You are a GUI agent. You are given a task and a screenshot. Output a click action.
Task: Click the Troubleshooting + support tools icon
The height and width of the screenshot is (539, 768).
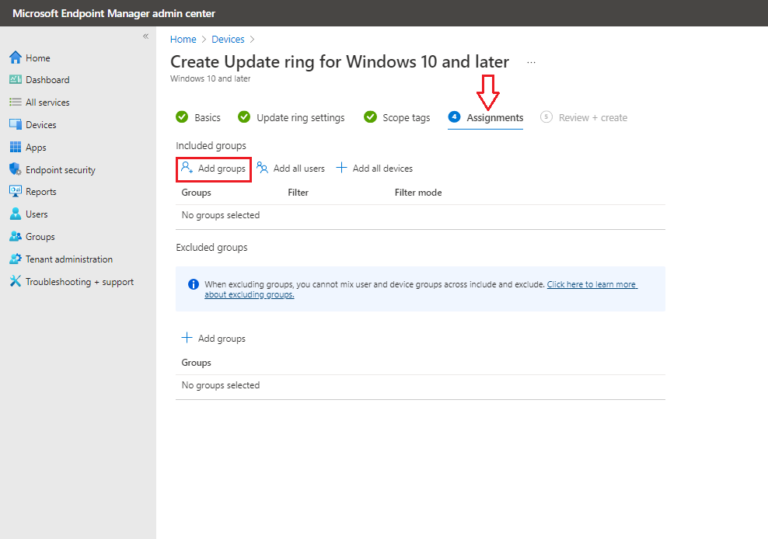pos(15,281)
